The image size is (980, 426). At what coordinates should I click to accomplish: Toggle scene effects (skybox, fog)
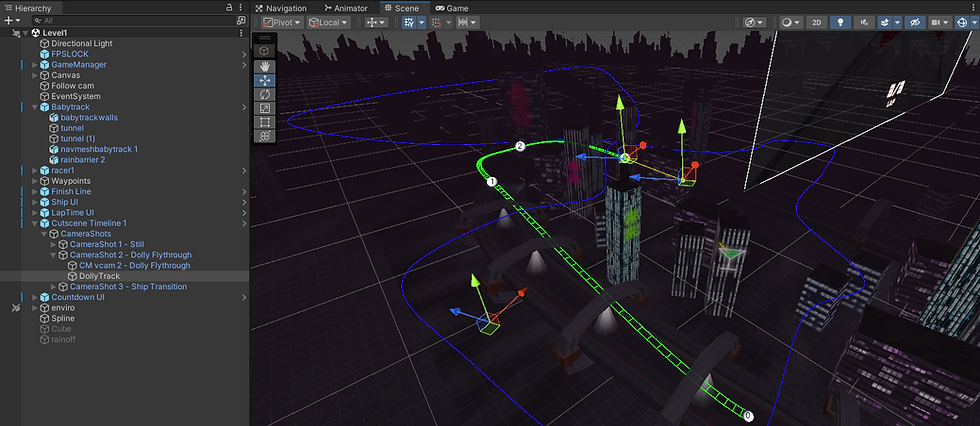884,22
